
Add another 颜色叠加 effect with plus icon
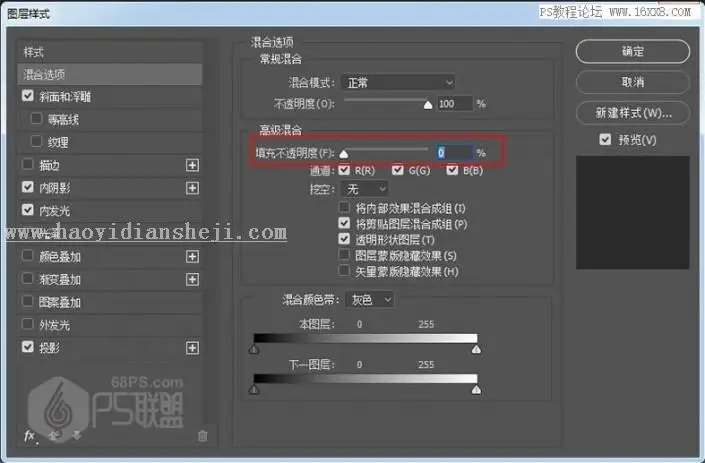tap(192, 257)
